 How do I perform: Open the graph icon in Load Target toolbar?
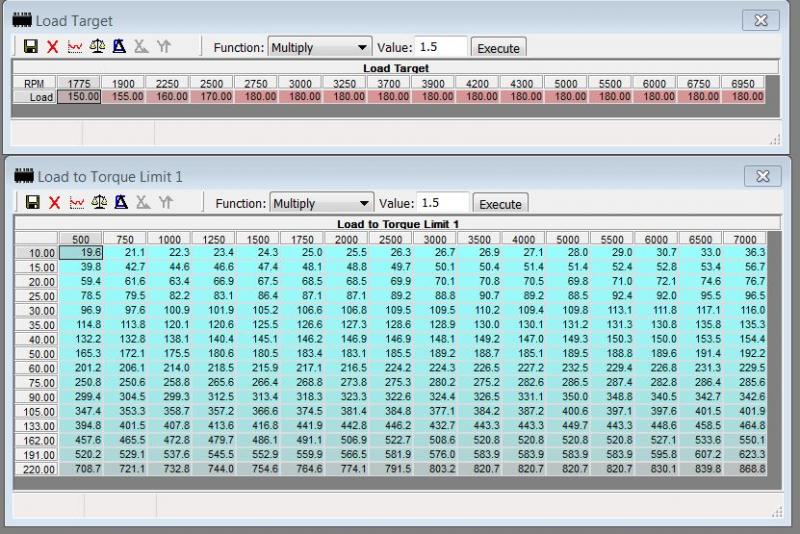(73, 47)
